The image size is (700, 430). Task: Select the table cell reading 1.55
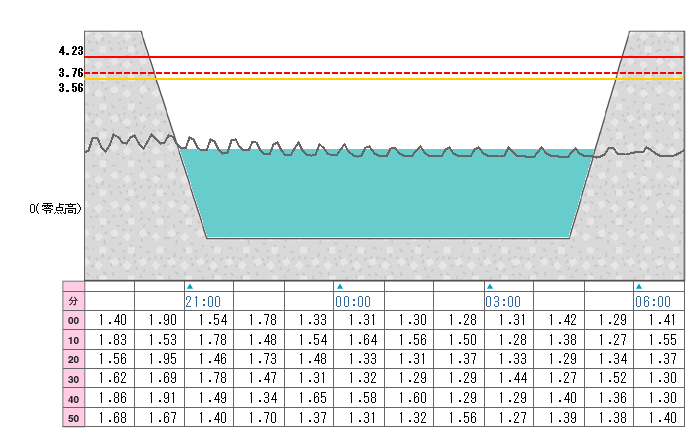[659, 340]
